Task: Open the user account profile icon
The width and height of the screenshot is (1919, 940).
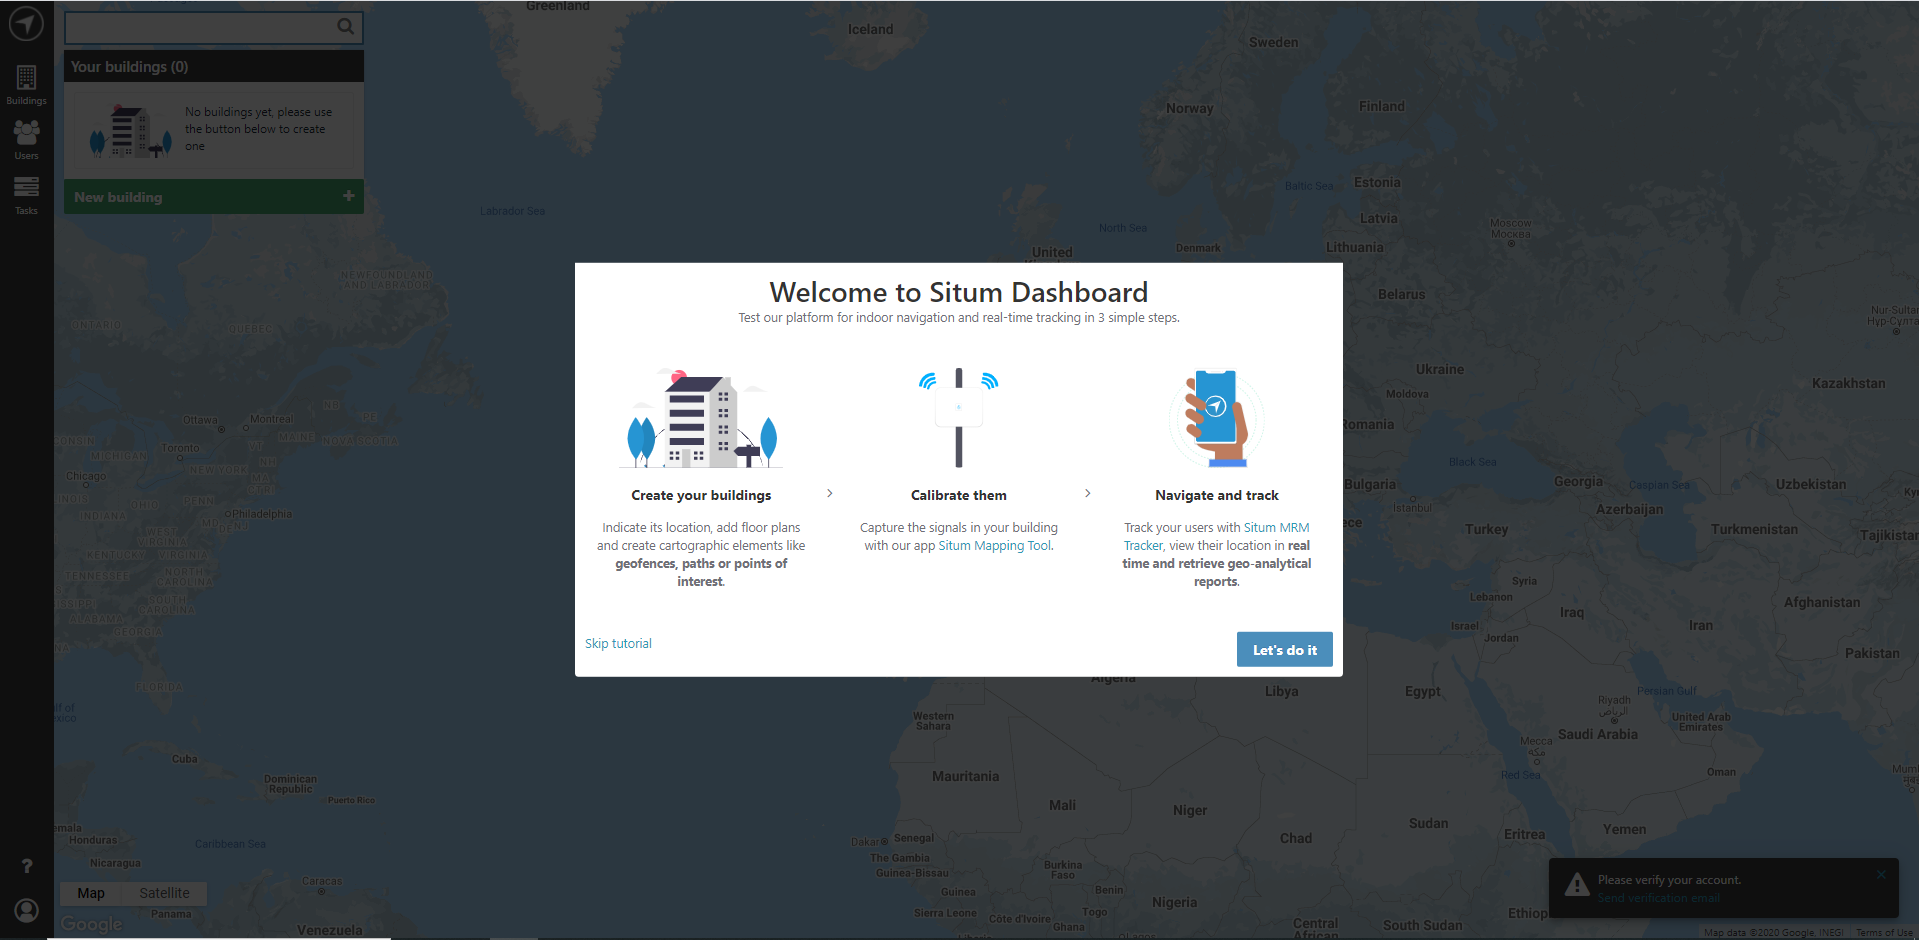Action: pos(27,910)
